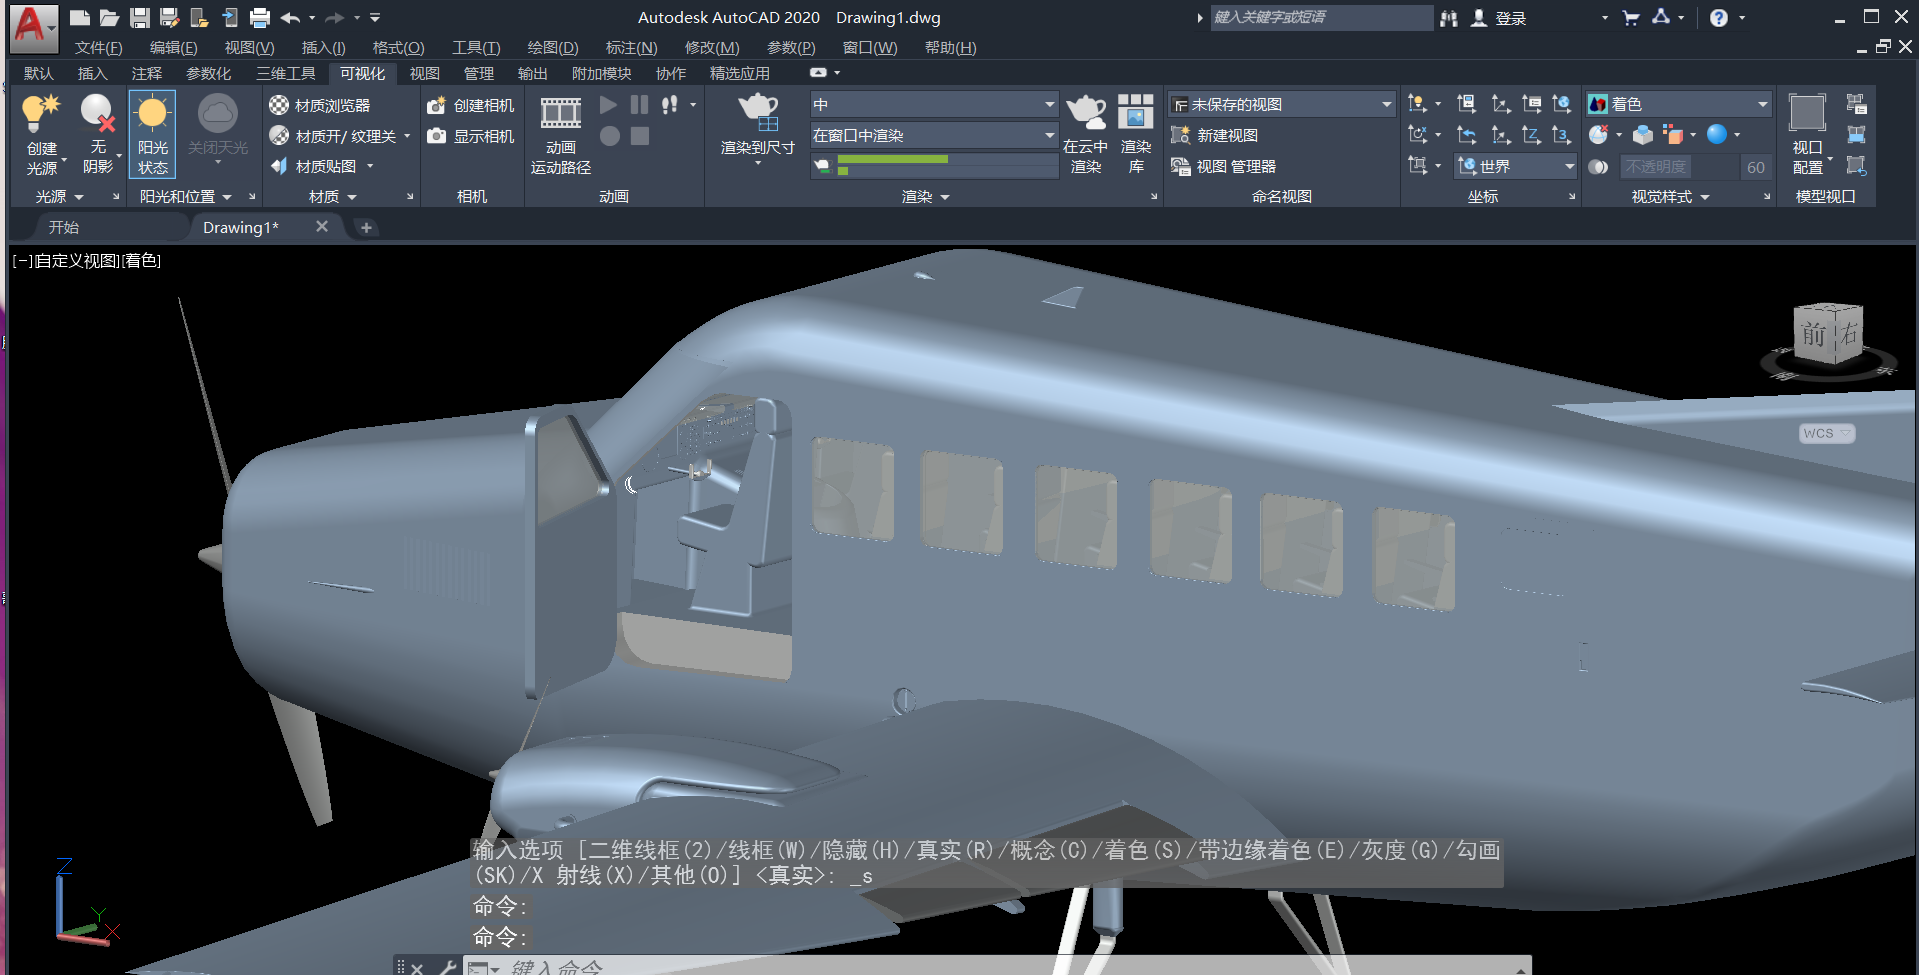This screenshot has width=1919, height=975.
Task: Click the Save icon in quick access toolbar
Action: [x=140, y=17]
